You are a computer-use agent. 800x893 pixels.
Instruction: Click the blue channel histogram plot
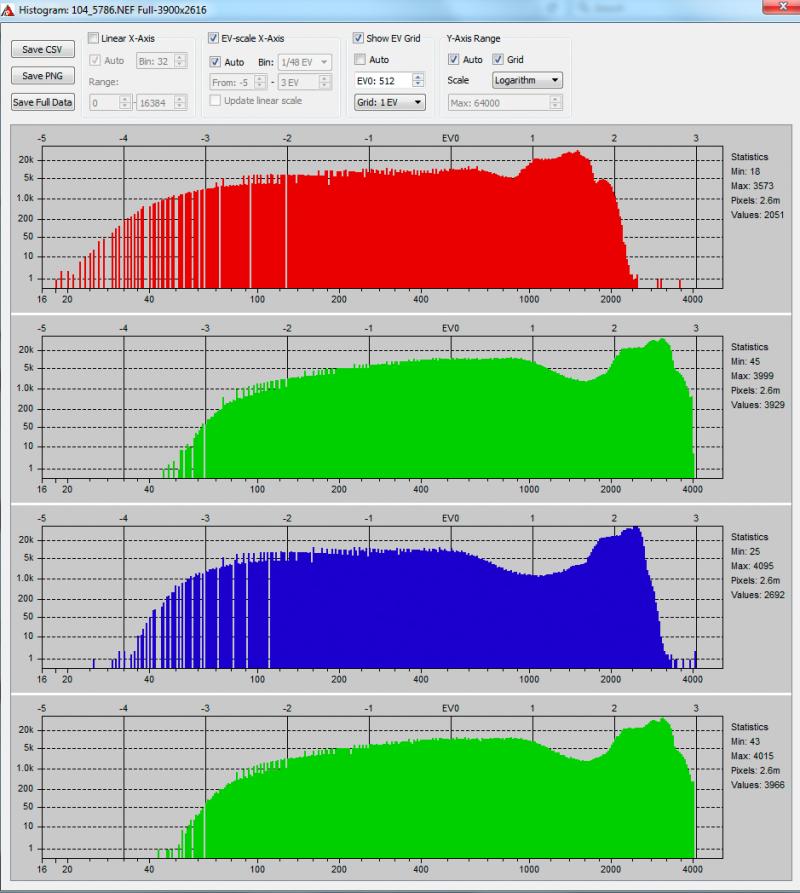pos(382,597)
